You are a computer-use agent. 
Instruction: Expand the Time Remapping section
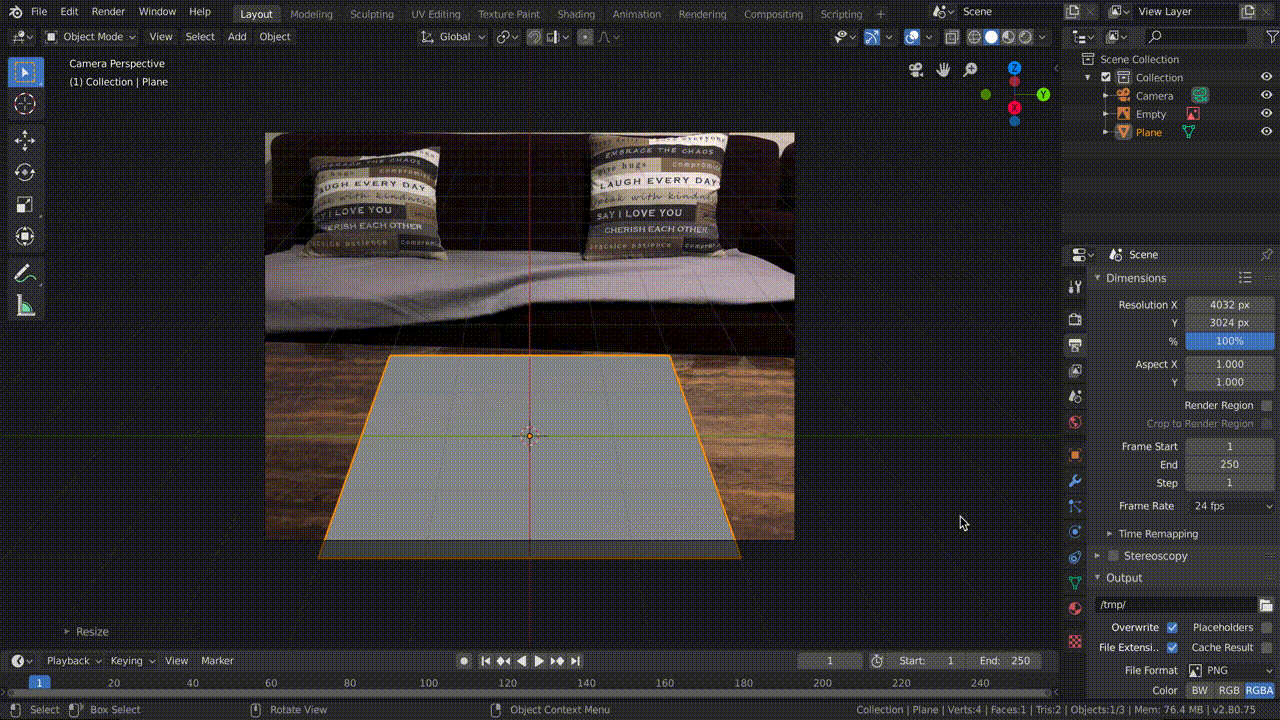(1157, 534)
